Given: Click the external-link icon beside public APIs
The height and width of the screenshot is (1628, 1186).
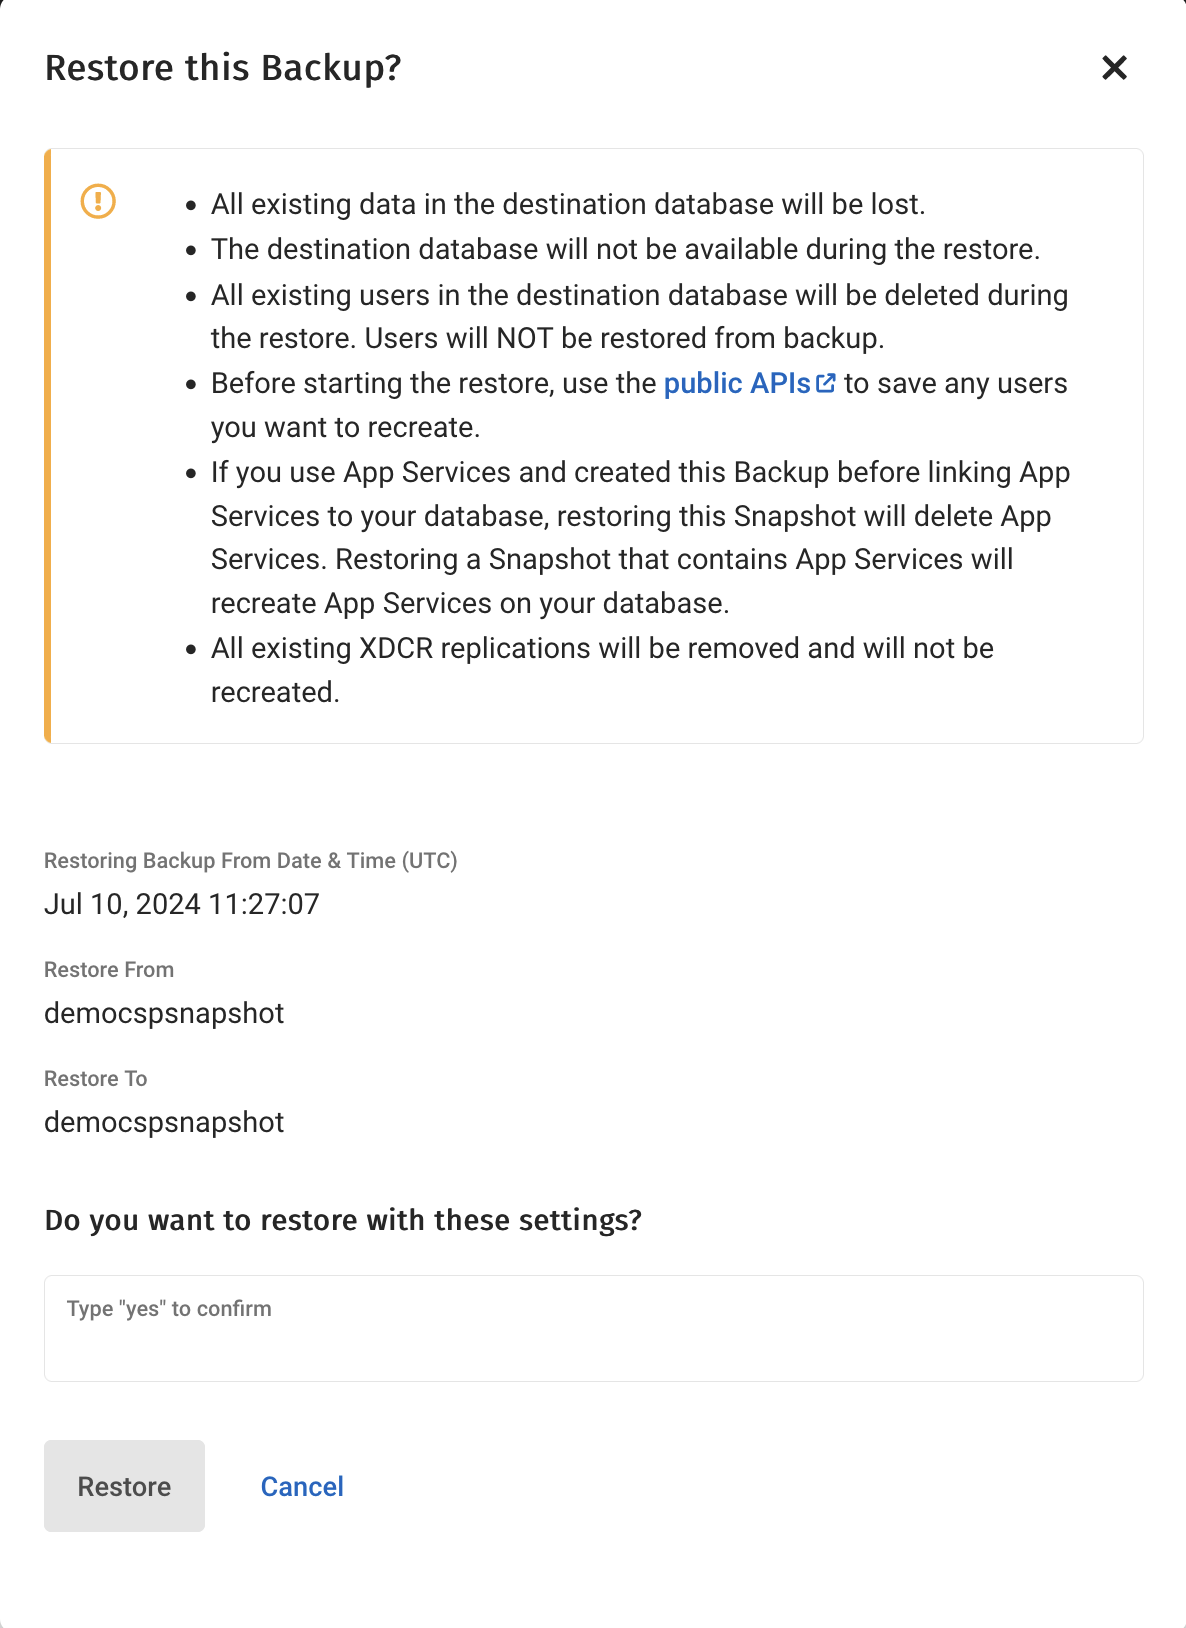Looking at the screenshot, I should 826,383.
